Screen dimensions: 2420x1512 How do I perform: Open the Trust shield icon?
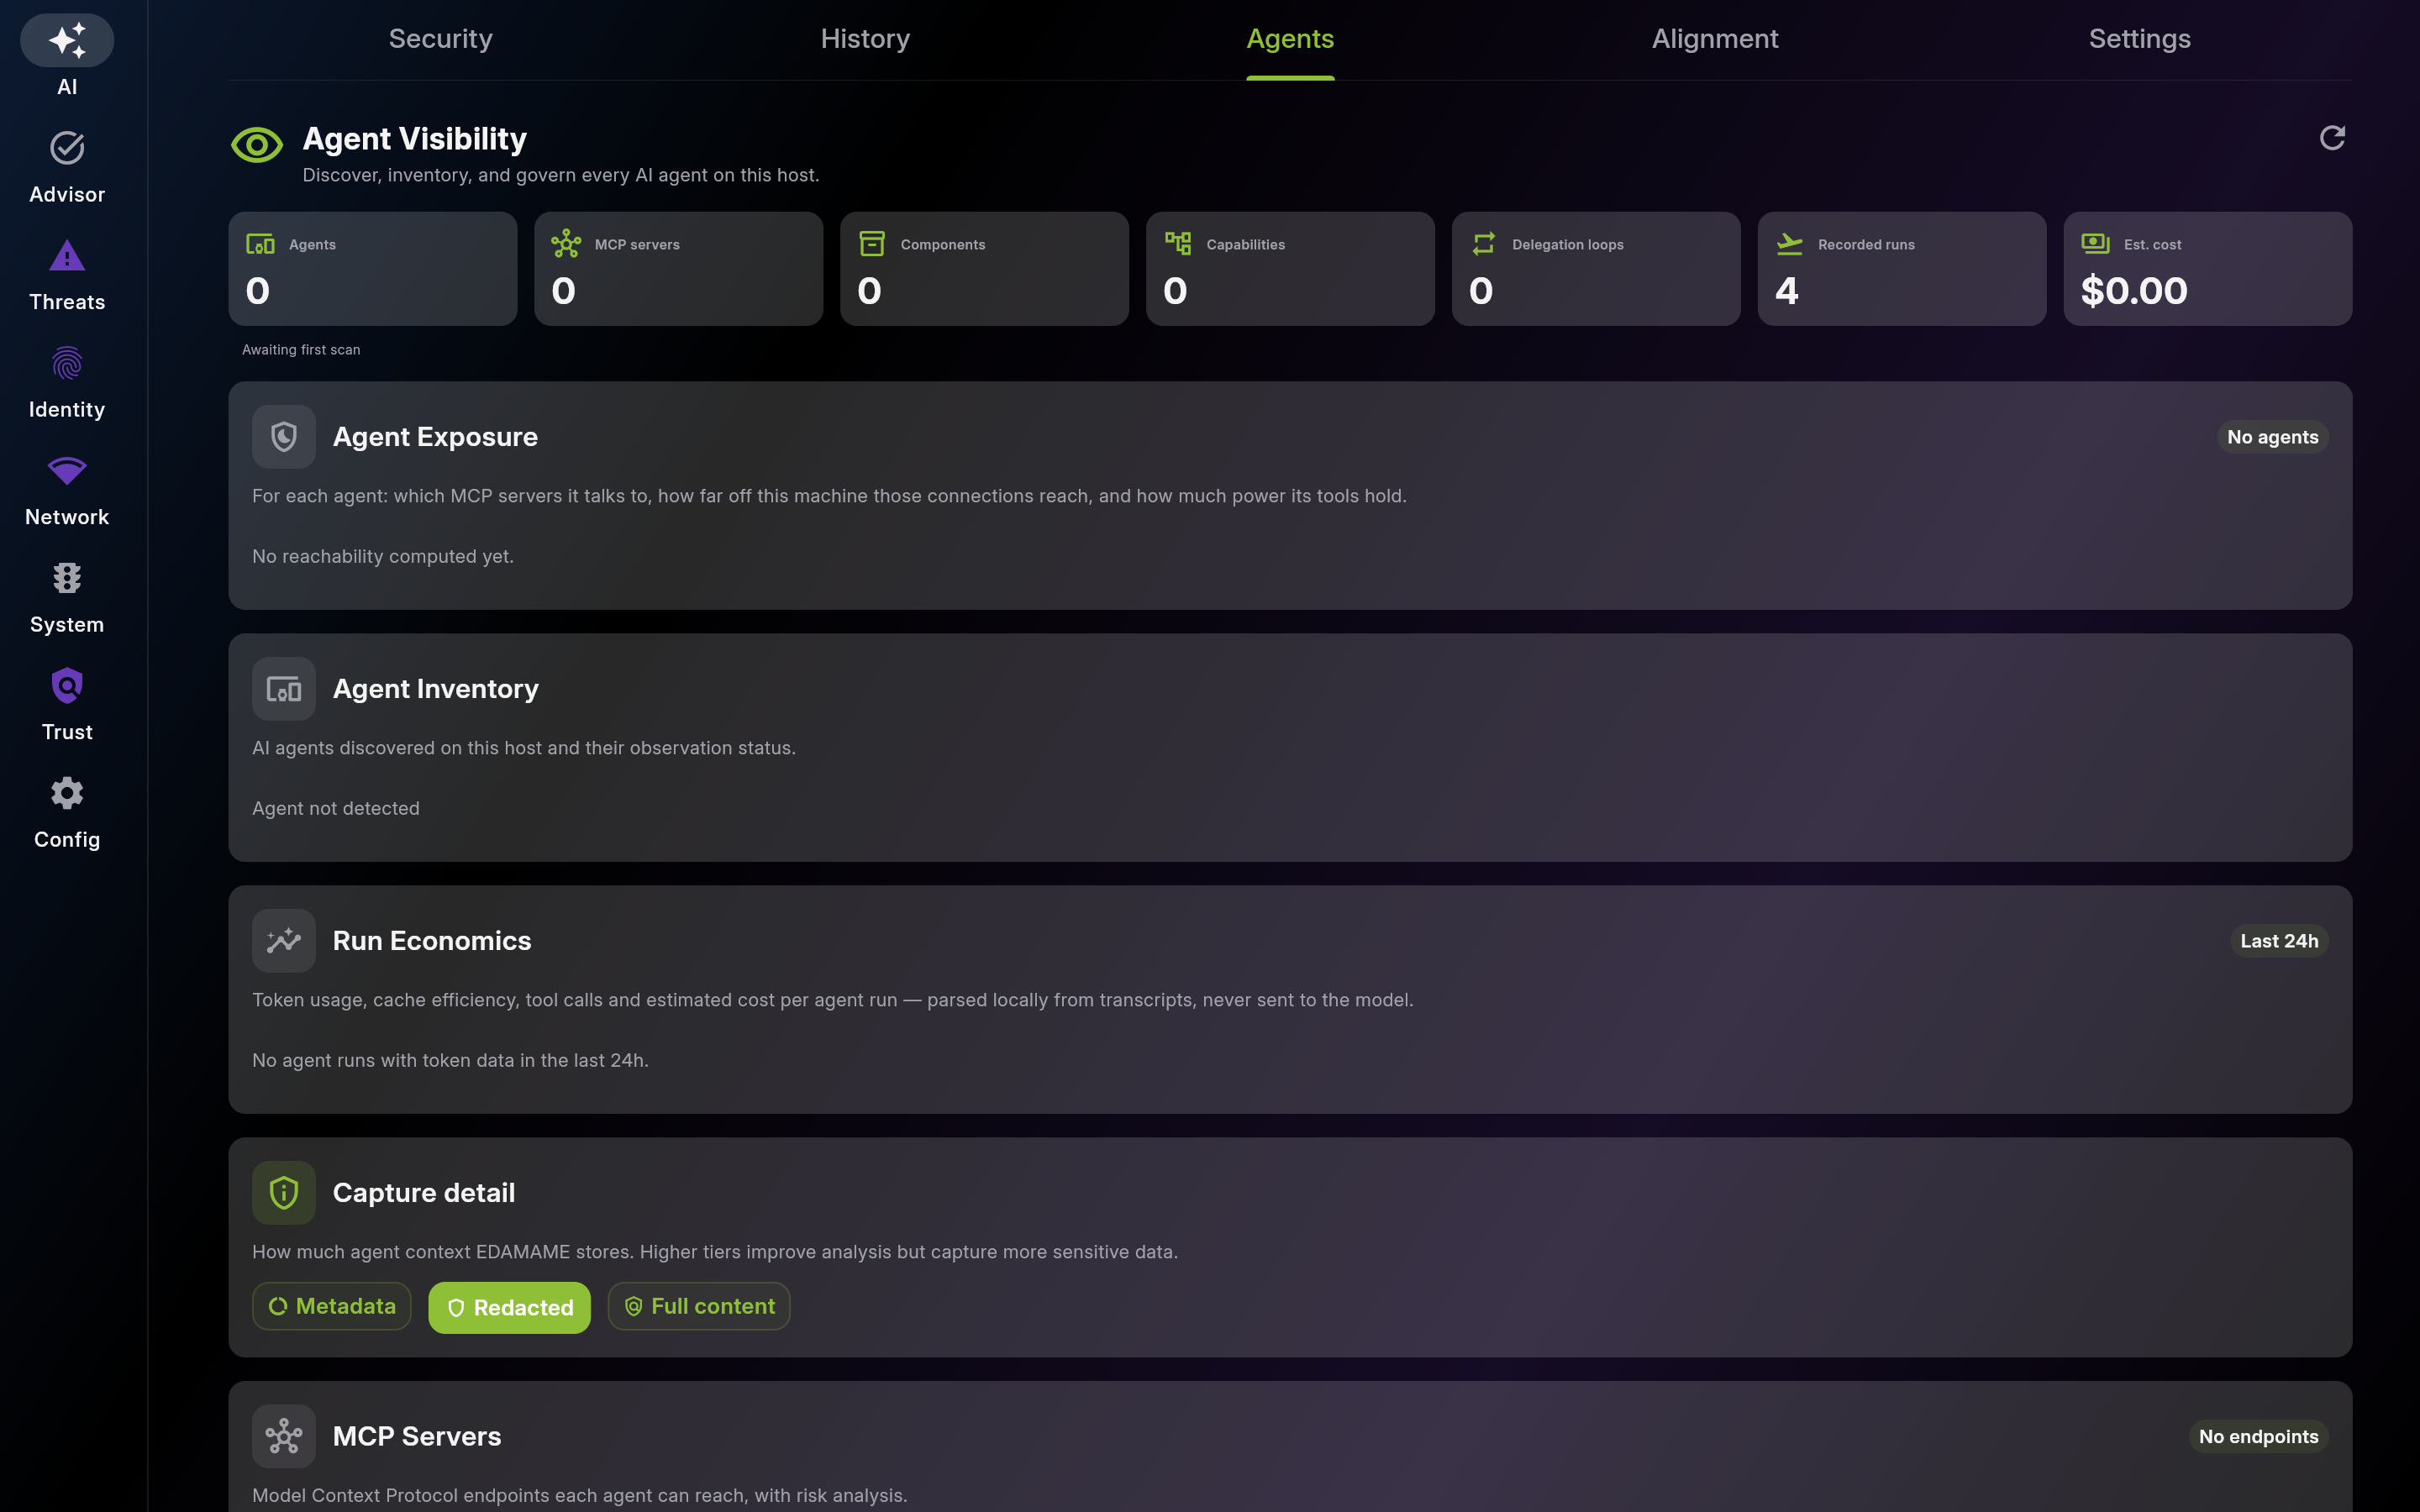pyautogui.click(x=67, y=686)
